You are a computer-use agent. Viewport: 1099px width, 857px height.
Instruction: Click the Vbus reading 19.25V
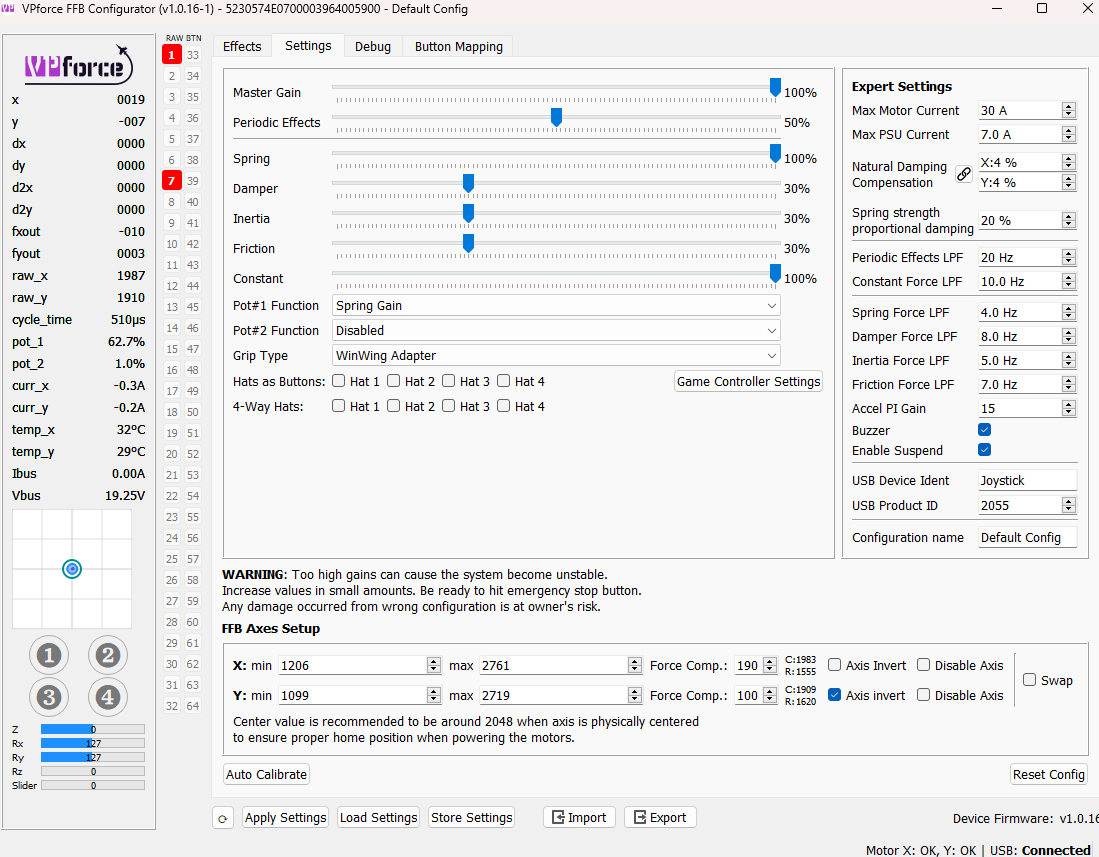click(125, 495)
